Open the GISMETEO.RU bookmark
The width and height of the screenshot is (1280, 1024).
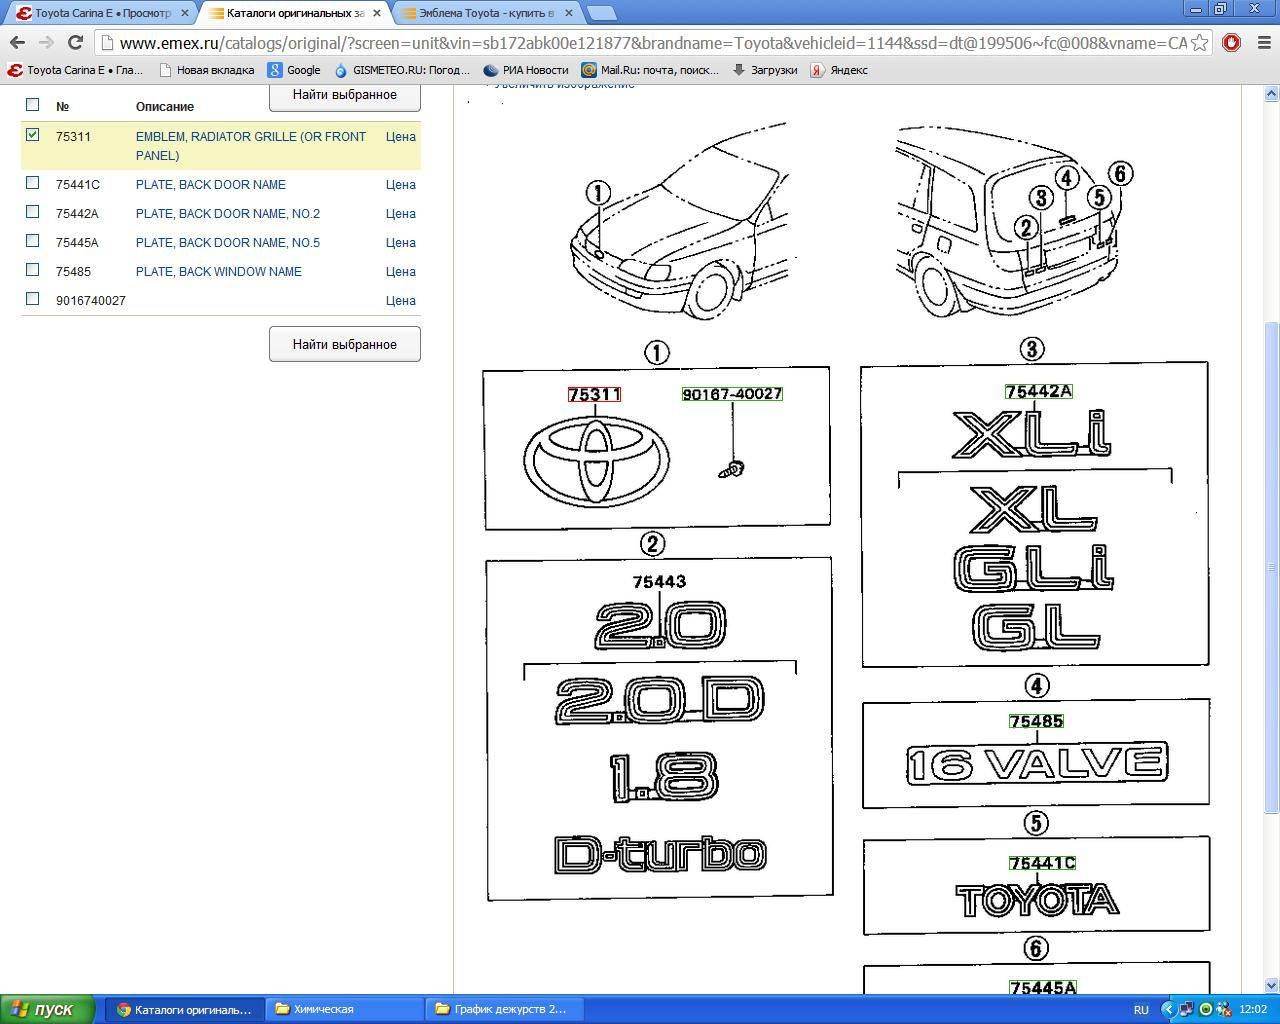[x=402, y=70]
